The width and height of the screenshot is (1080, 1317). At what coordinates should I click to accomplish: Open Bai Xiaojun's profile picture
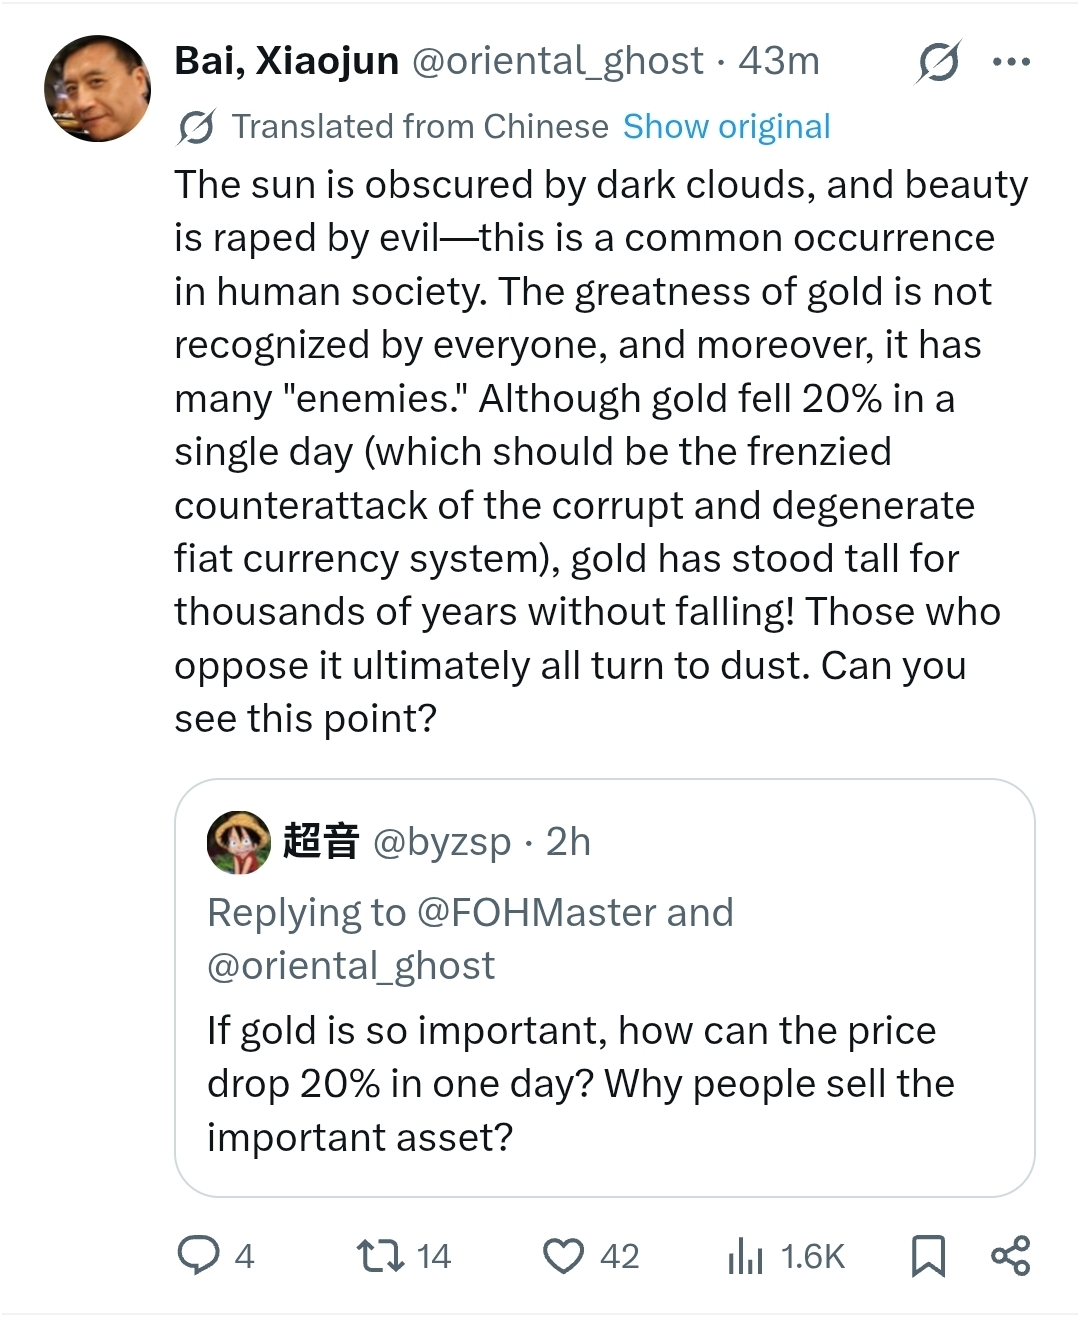click(x=97, y=88)
